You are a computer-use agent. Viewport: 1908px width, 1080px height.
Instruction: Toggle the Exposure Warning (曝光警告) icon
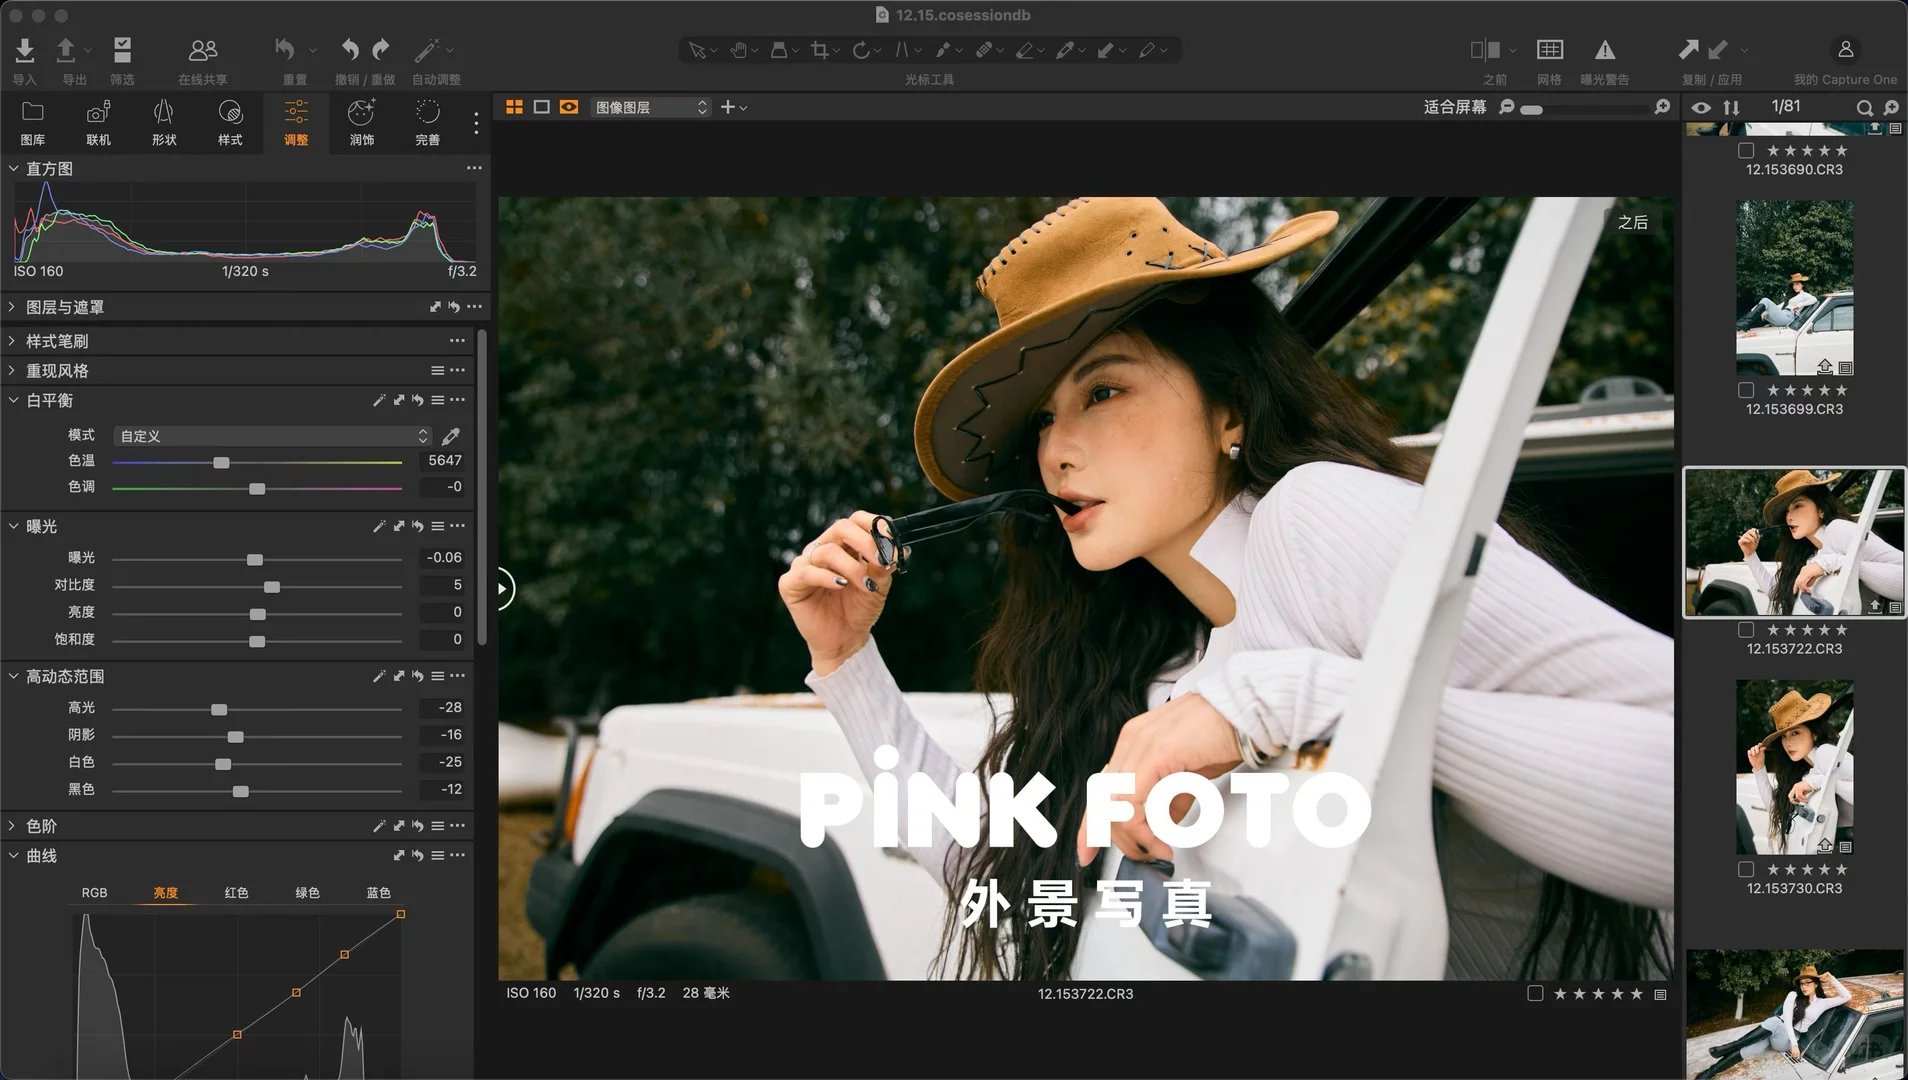point(1604,50)
